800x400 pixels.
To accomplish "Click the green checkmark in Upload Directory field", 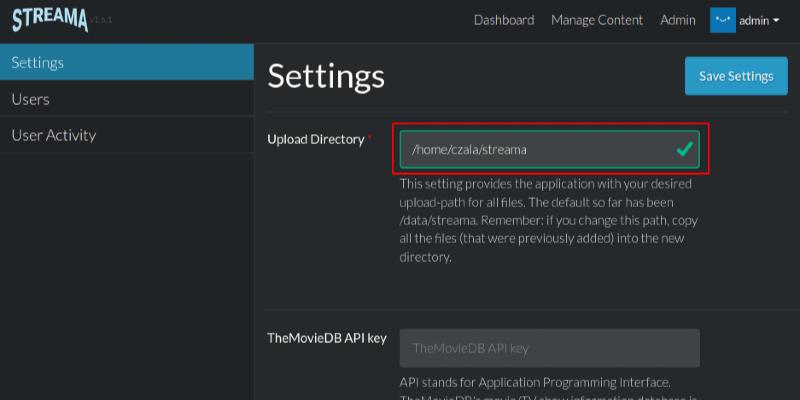I will (x=684, y=149).
